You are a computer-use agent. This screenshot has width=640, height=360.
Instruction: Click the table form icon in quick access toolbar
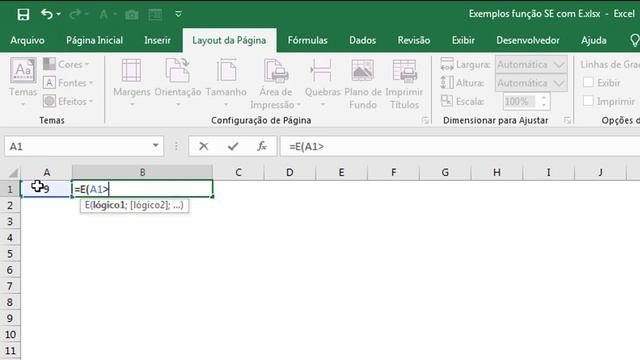point(155,15)
